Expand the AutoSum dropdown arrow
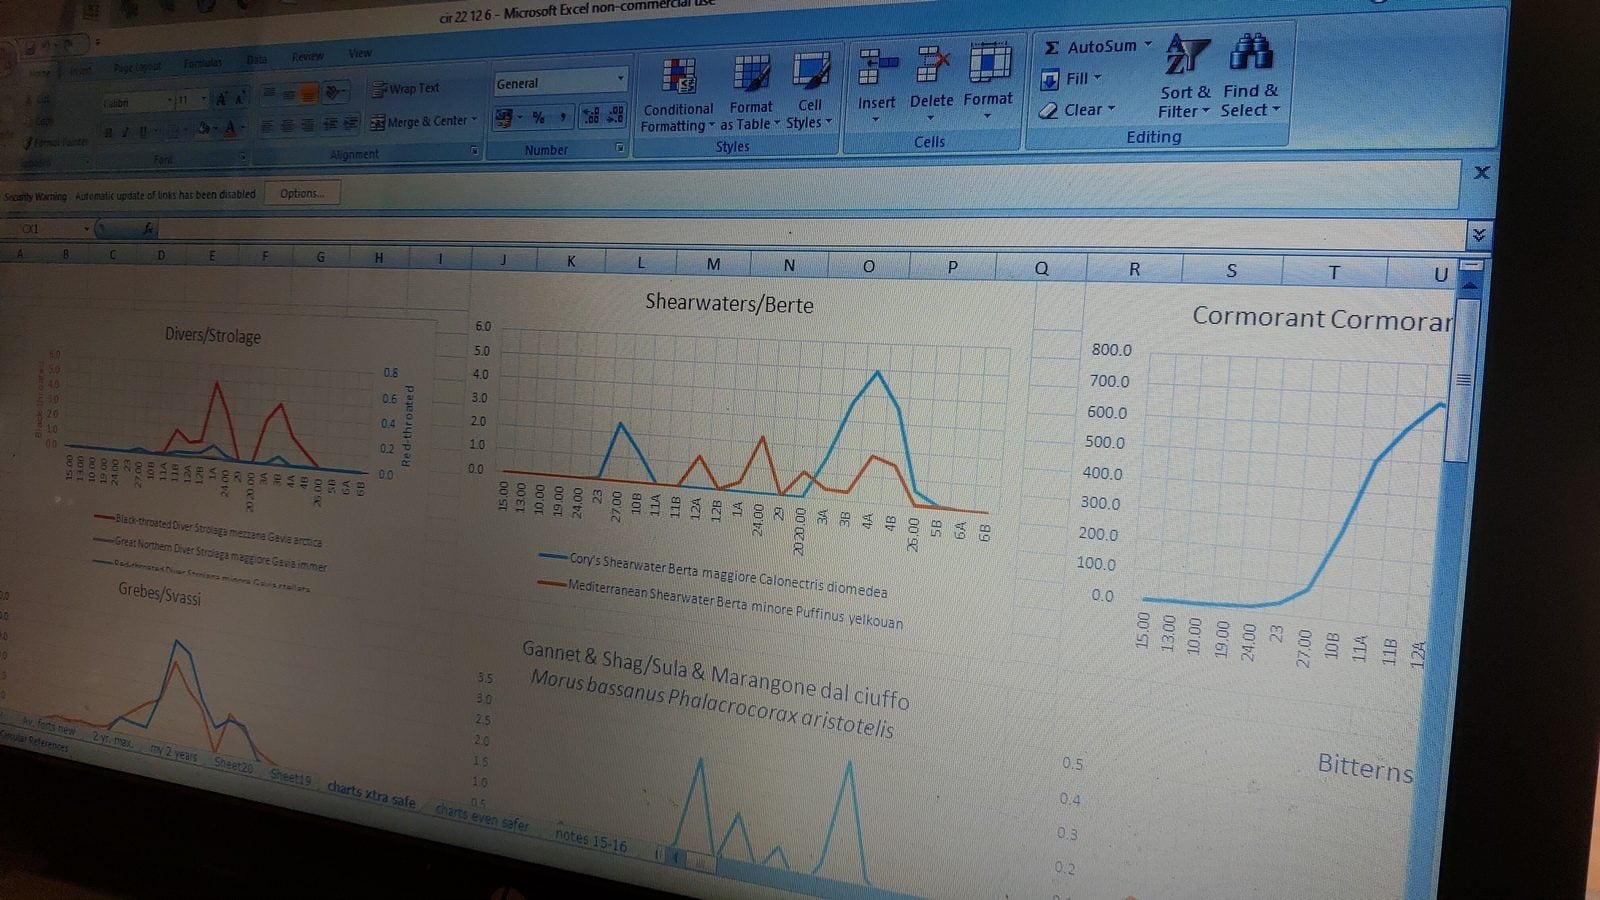The height and width of the screenshot is (900, 1600). point(1148,44)
